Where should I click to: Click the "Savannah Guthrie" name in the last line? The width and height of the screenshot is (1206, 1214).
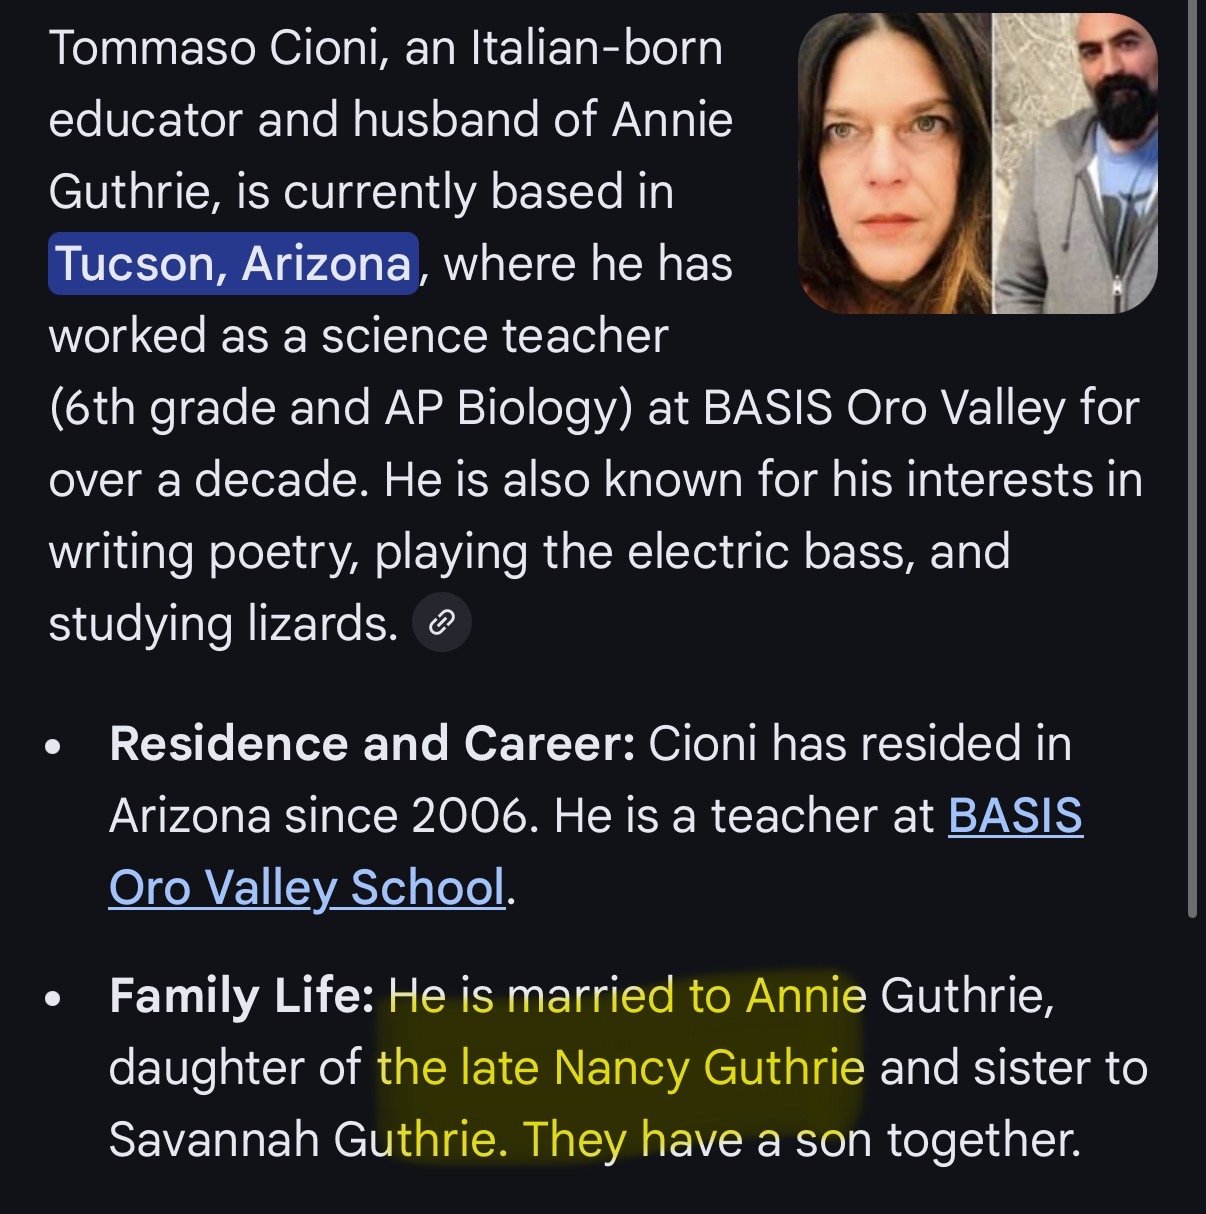301,1140
